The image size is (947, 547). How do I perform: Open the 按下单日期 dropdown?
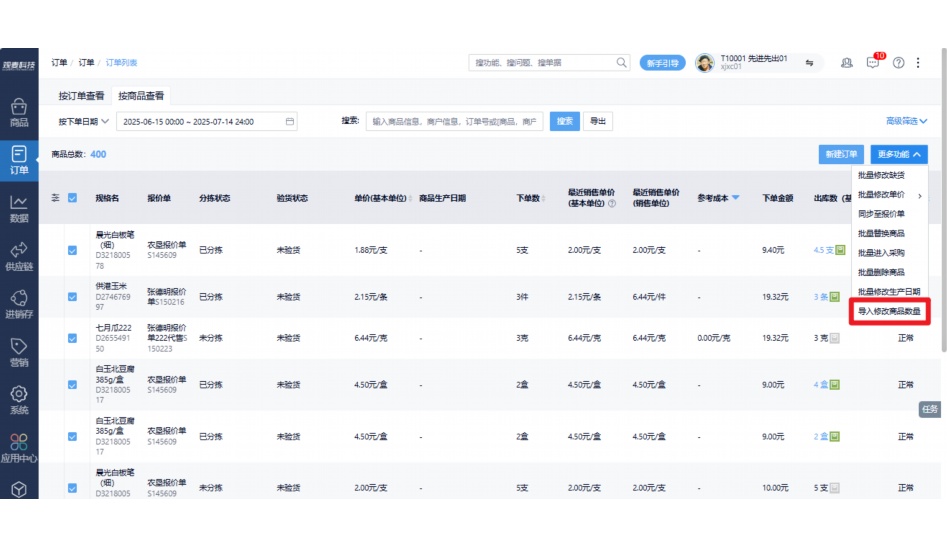pyautogui.click(x=83, y=121)
